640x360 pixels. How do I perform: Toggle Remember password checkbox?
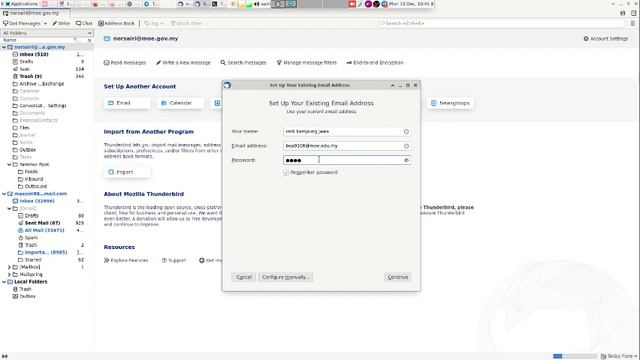286,173
